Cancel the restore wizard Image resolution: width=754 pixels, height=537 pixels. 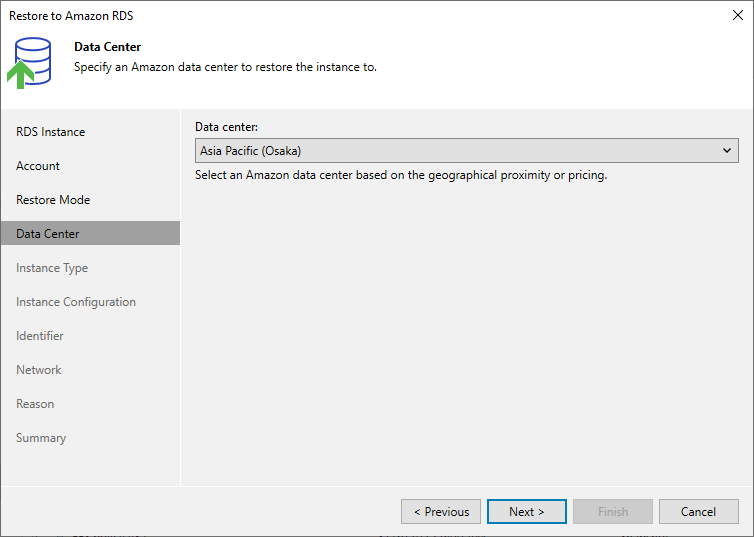click(x=698, y=512)
